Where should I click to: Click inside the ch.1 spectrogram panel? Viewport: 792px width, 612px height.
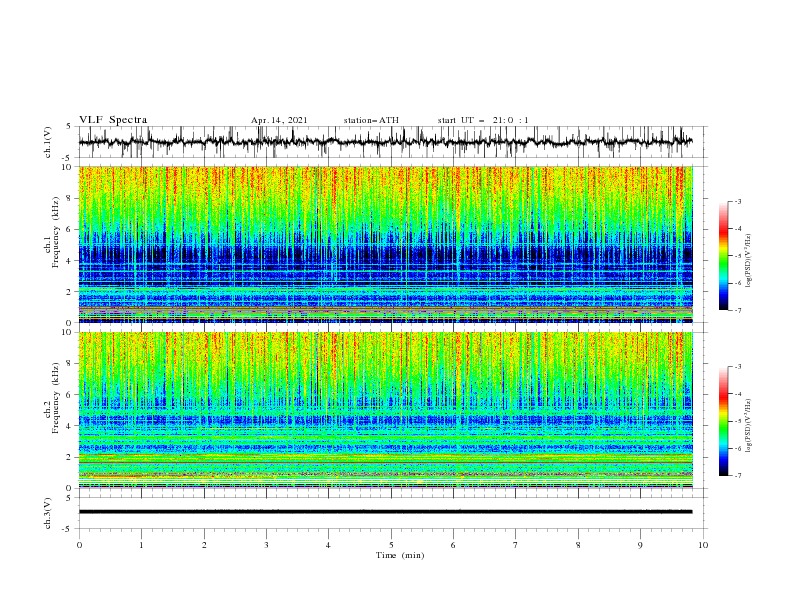coord(385,244)
